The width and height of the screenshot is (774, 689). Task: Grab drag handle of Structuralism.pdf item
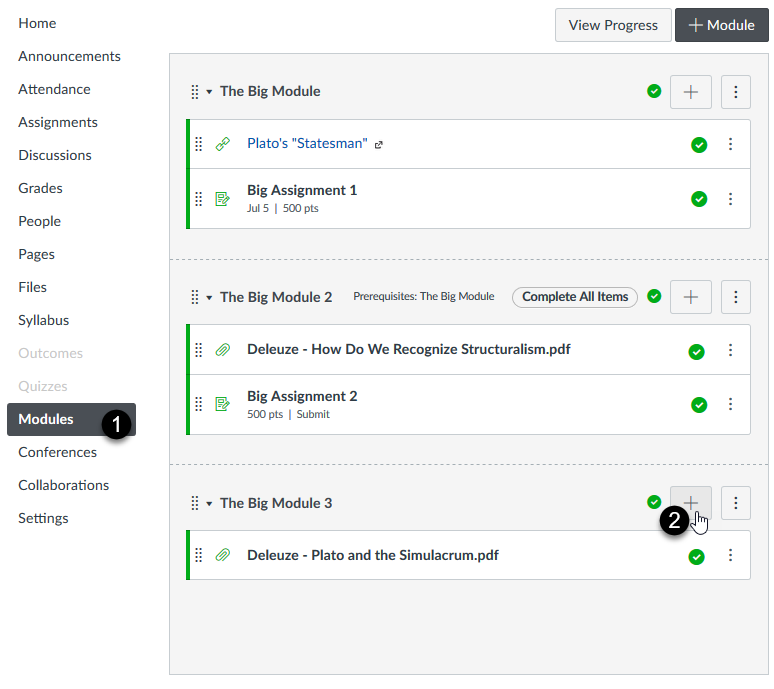tap(198, 350)
